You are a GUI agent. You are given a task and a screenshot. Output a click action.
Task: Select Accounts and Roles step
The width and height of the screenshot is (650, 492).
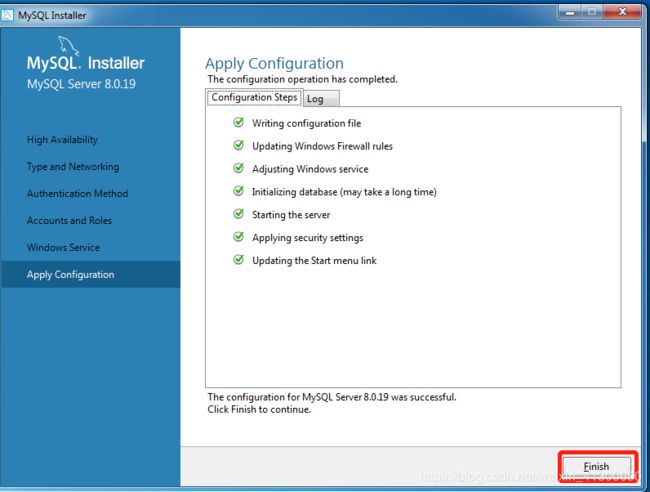point(69,221)
